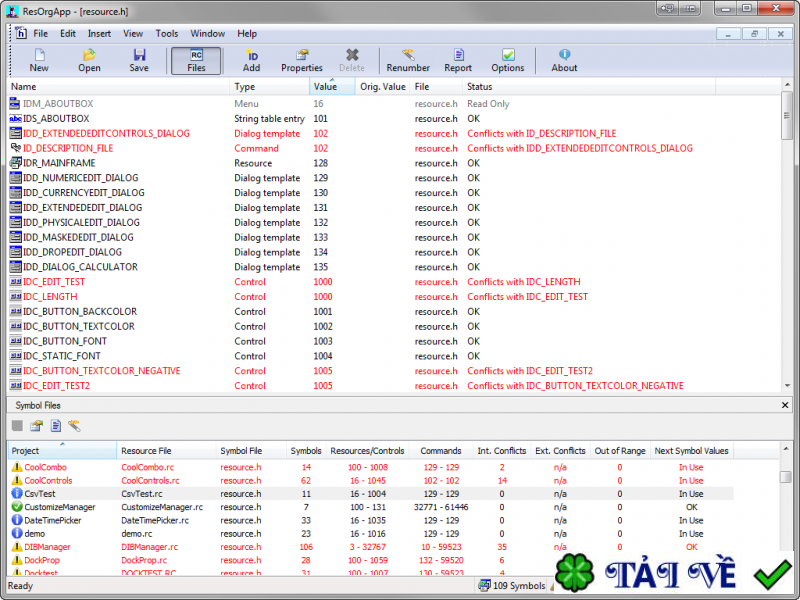800x600 pixels.
Task: Save using the Save toolbar icon
Action: coord(139,60)
